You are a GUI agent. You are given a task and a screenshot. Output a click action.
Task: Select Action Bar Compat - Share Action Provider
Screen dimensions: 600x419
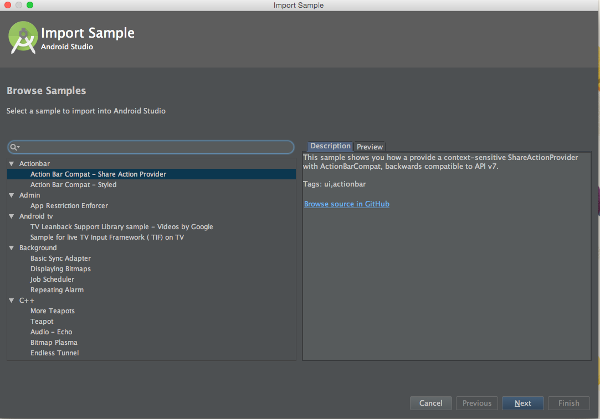click(152, 174)
